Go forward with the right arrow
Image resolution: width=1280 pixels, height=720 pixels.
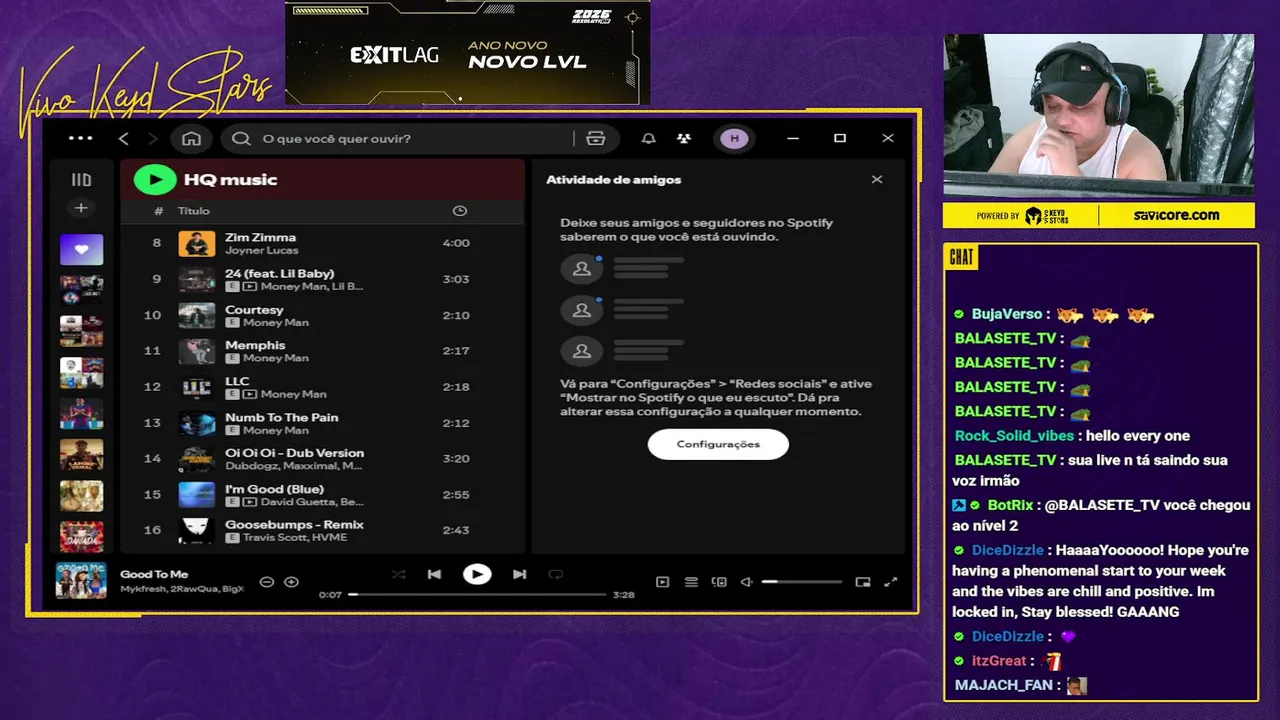pyautogui.click(x=152, y=138)
